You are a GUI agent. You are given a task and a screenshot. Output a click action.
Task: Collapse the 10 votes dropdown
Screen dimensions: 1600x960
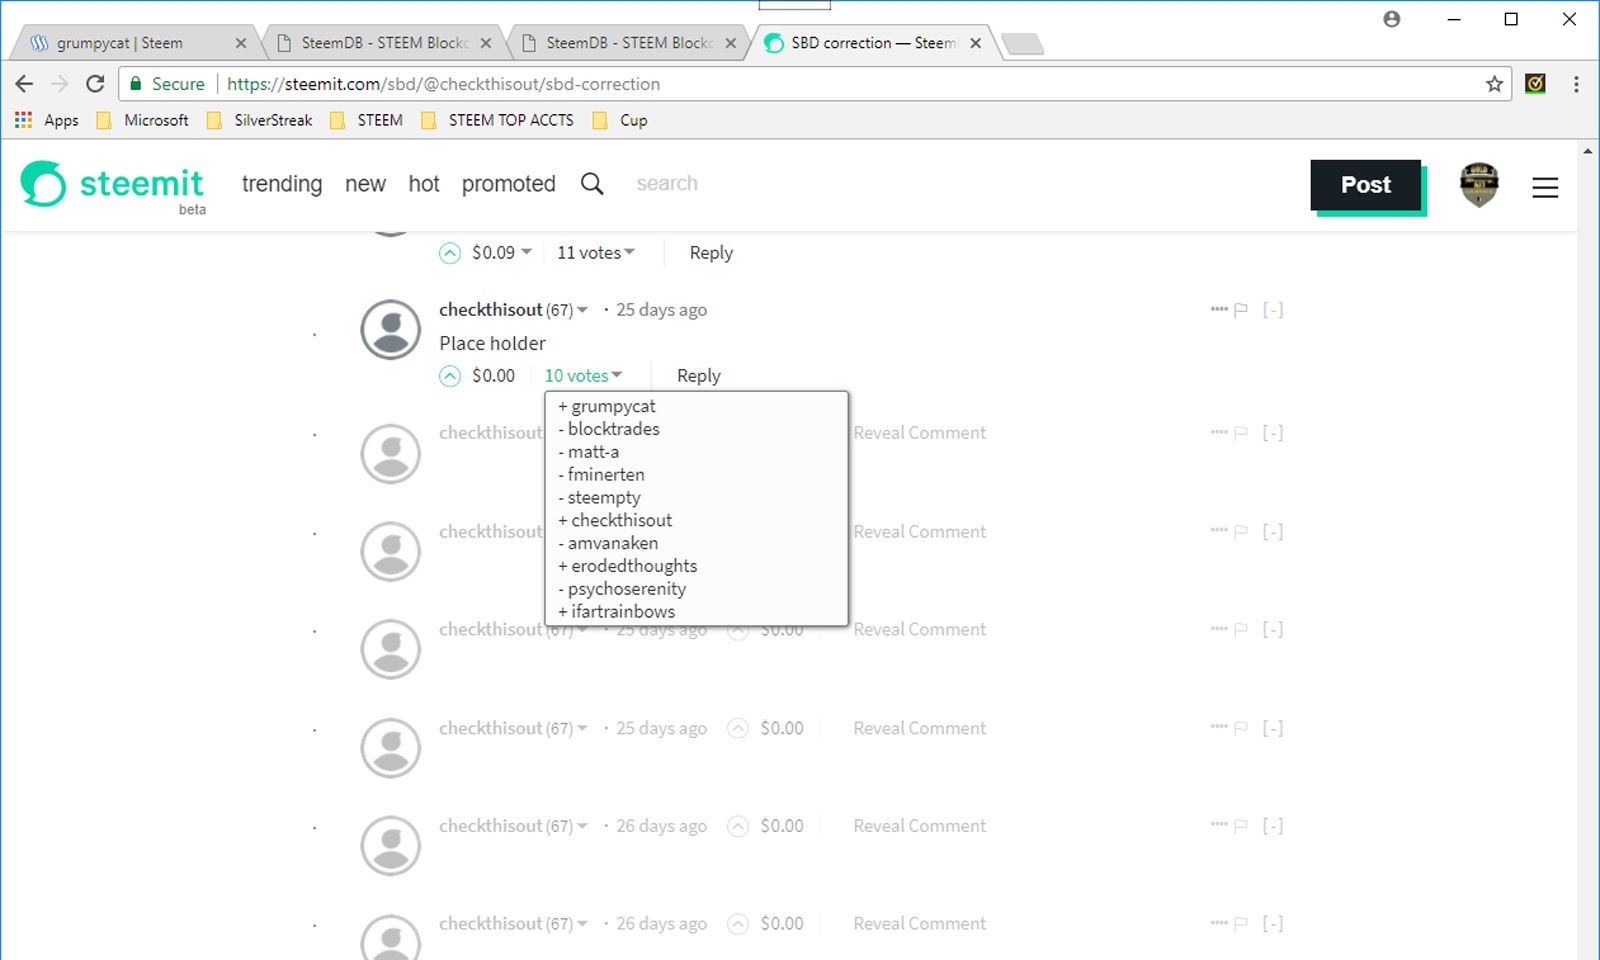click(583, 376)
